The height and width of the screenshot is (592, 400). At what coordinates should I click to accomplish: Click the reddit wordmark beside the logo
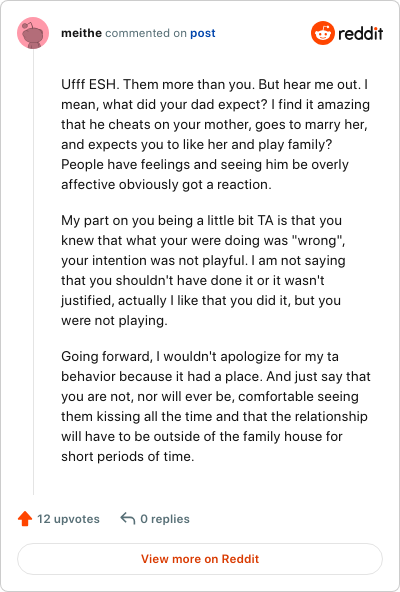tap(360, 33)
